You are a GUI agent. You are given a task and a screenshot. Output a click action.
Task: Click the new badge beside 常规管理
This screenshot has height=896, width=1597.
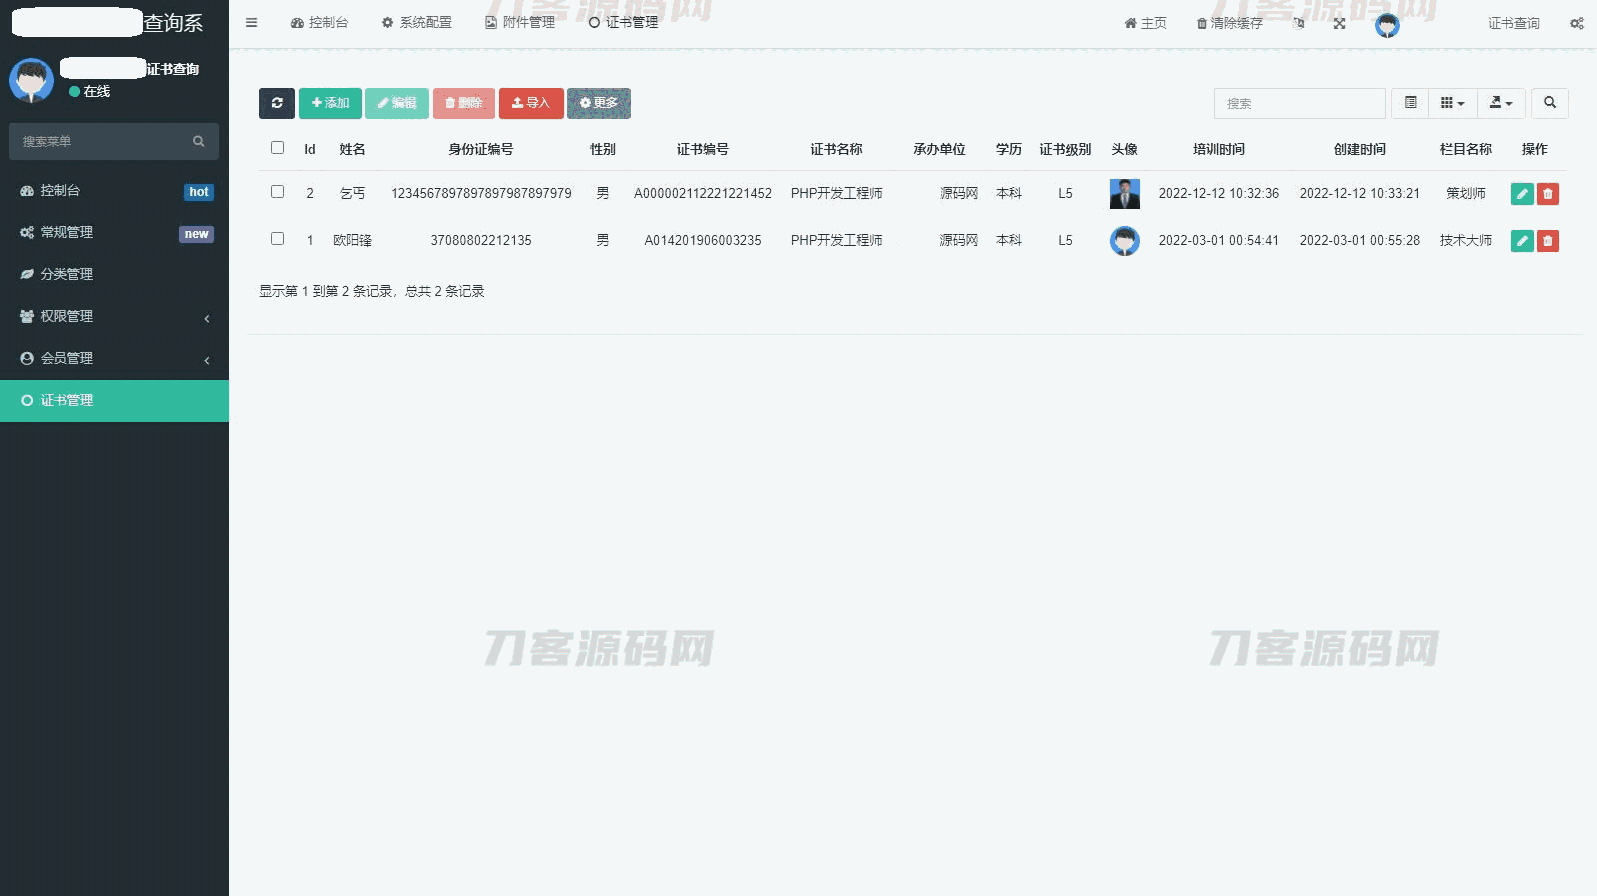[x=196, y=234]
